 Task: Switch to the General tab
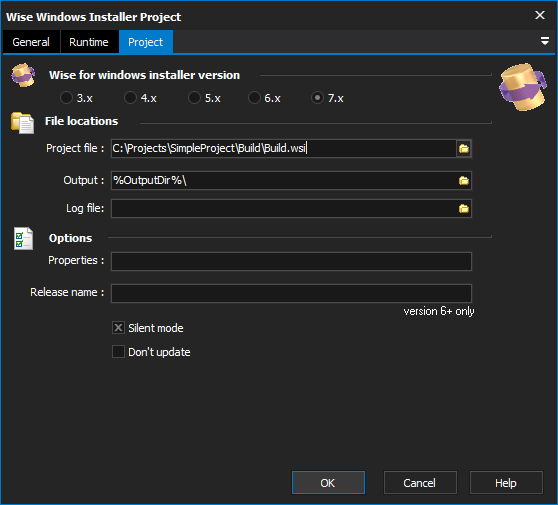pyautogui.click(x=31, y=42)
